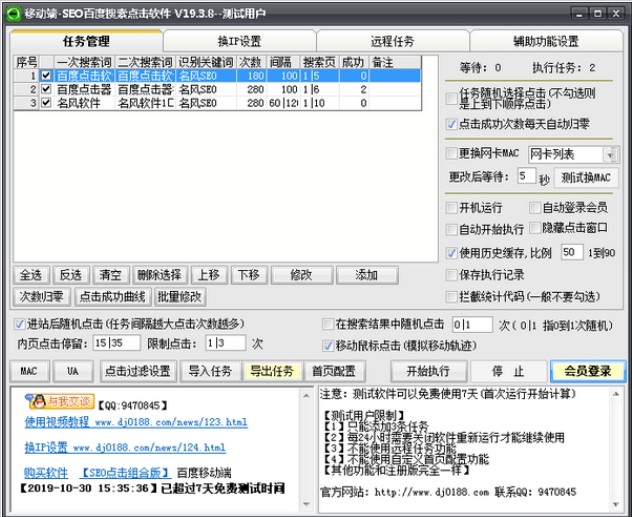Uncheck the first task row checkbox
The width and height of the screenshot is (632, 517).
click(46, 75)
